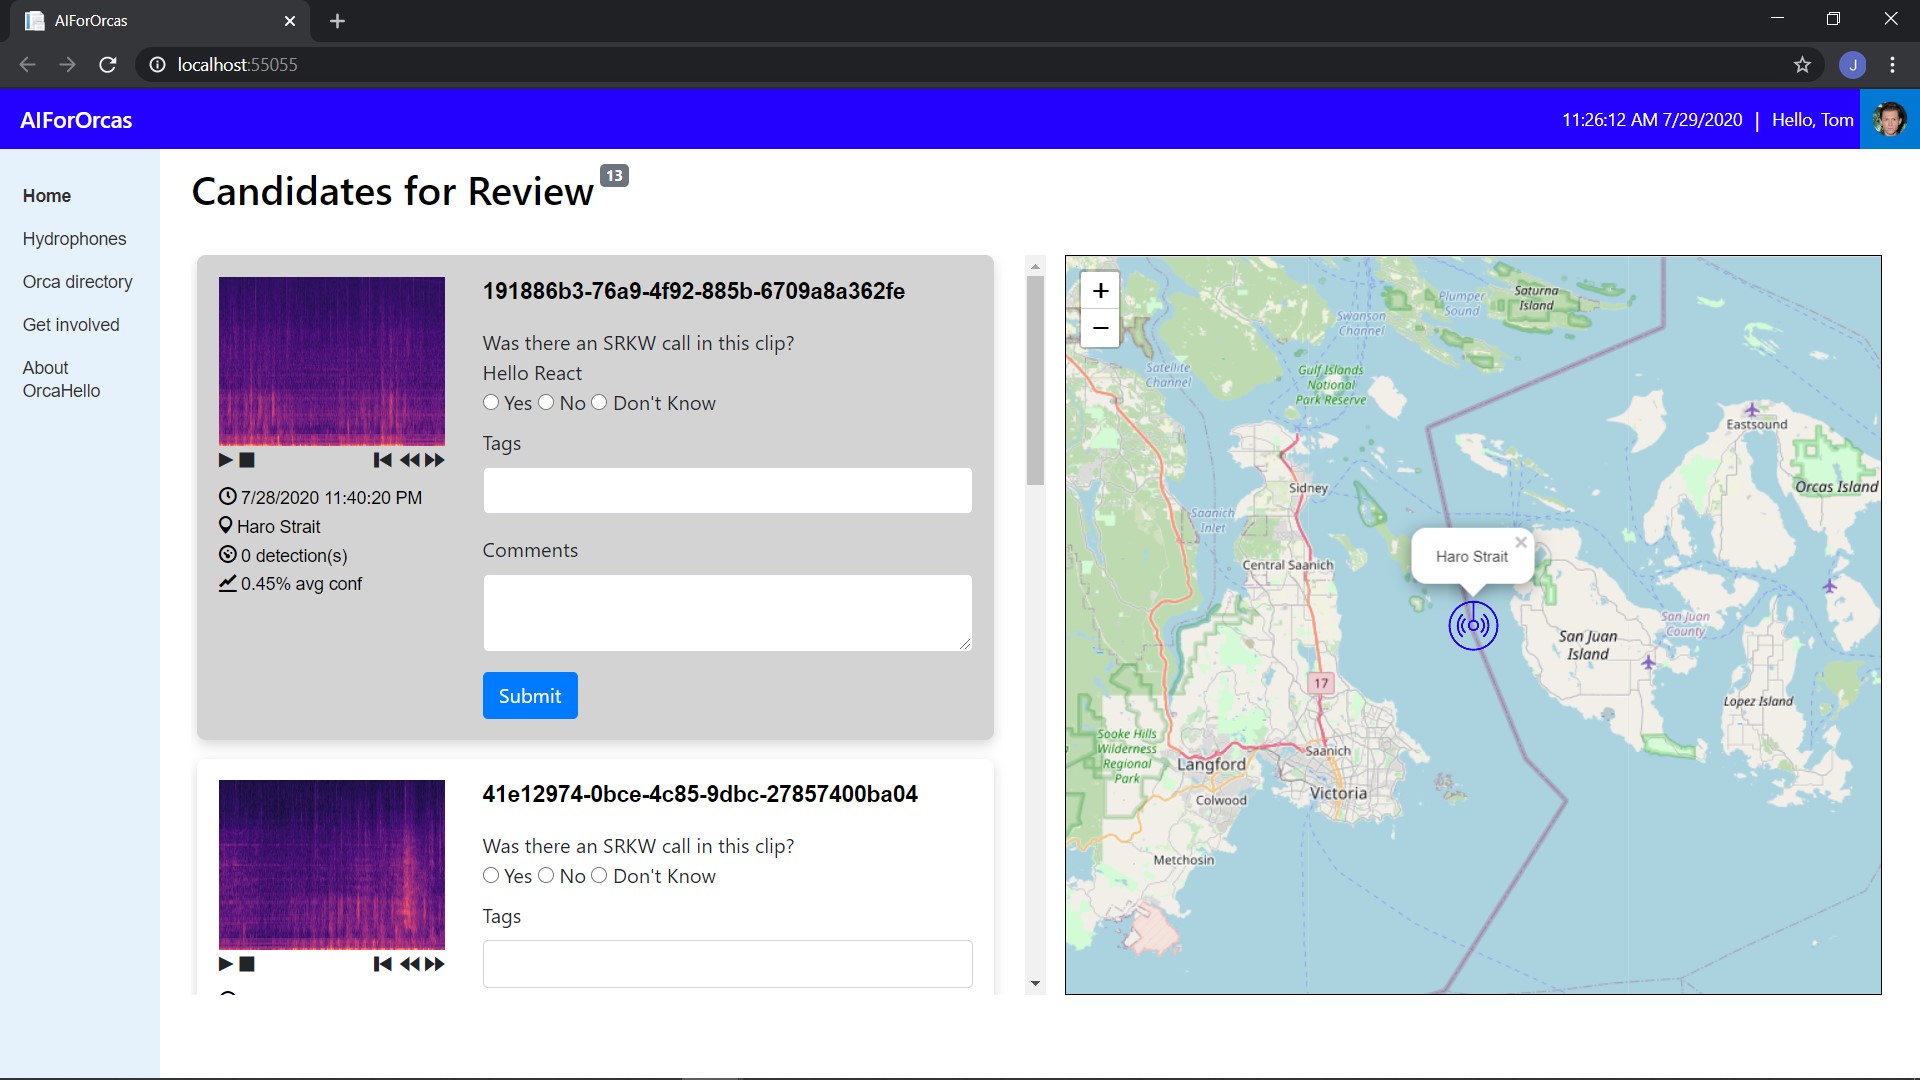Zoom out on the hydrophone map

pyautogui.click(x=1100, y=328)
